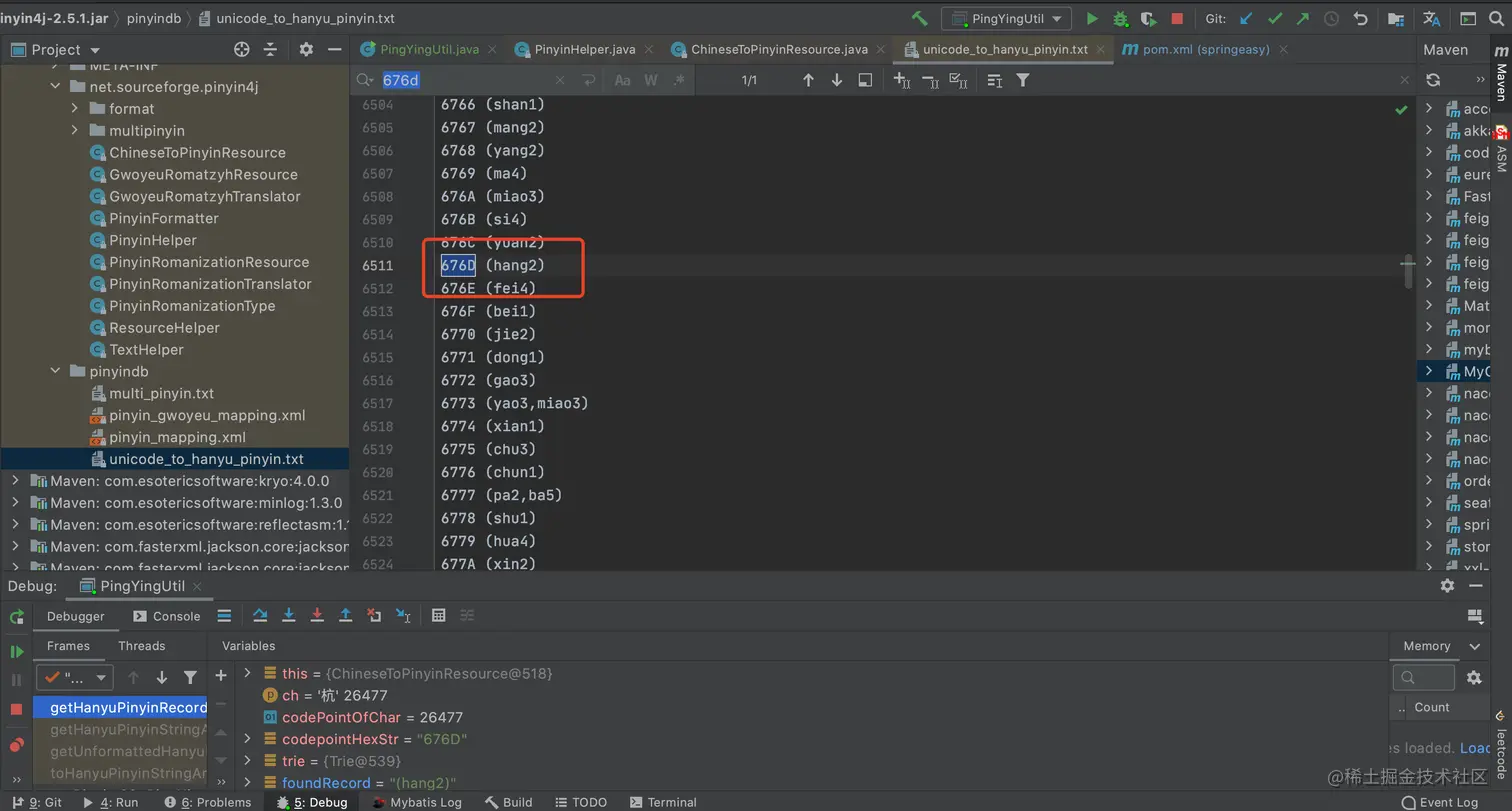
Task: Open the PingYingUtil run configuration dropdown
Action: point(1006,19)
